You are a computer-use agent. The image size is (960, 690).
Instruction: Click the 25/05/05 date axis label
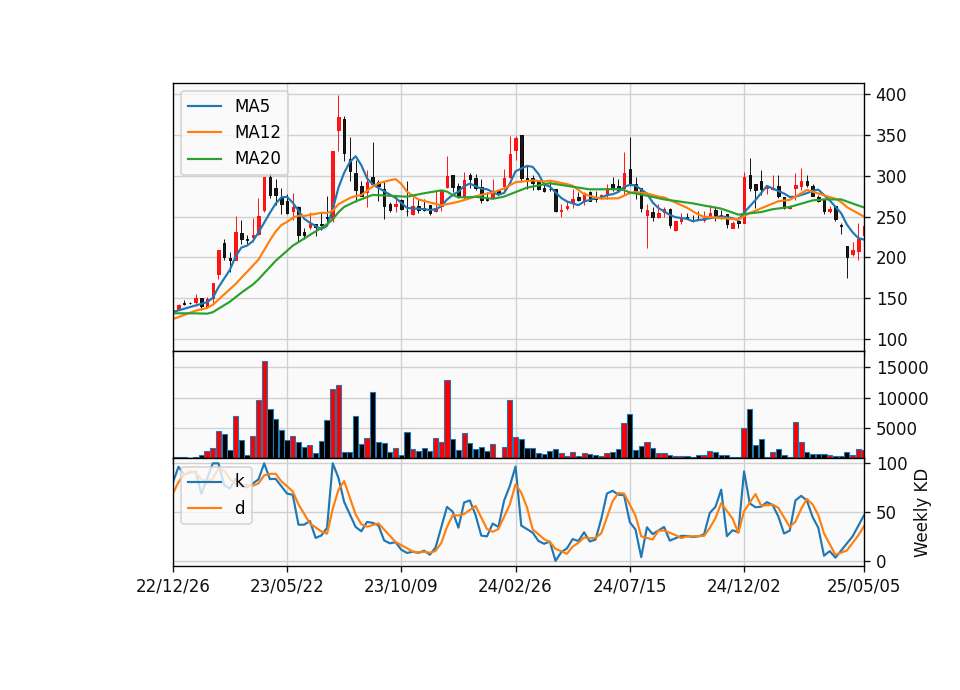pyautogui.click(x=864, y=587)
